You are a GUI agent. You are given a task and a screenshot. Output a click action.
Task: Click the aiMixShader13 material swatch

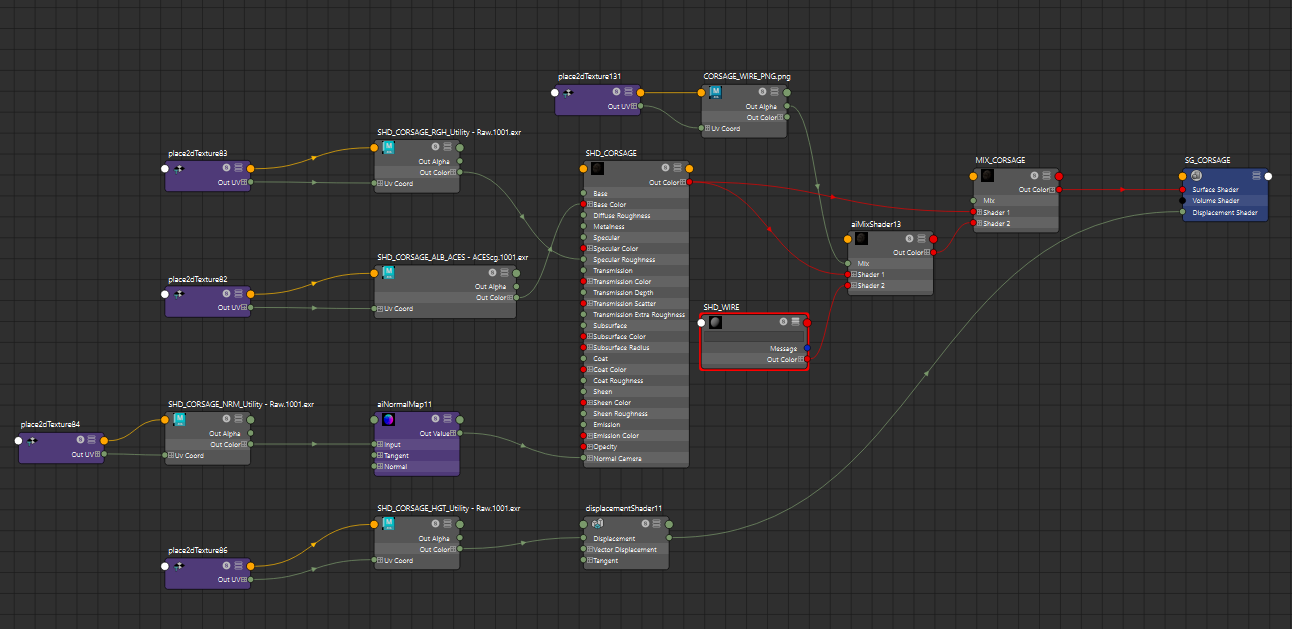[861, 239]
